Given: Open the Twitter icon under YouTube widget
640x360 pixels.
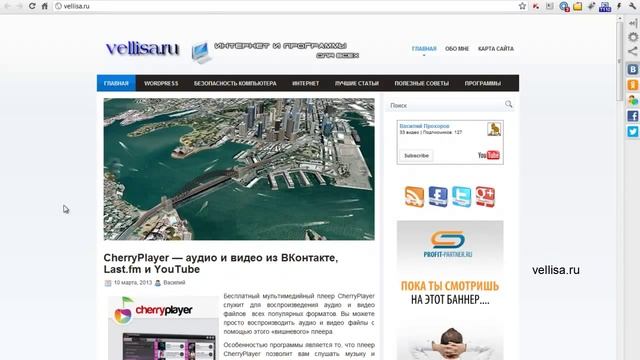Looking at the screenshot, I should point(462,197).
